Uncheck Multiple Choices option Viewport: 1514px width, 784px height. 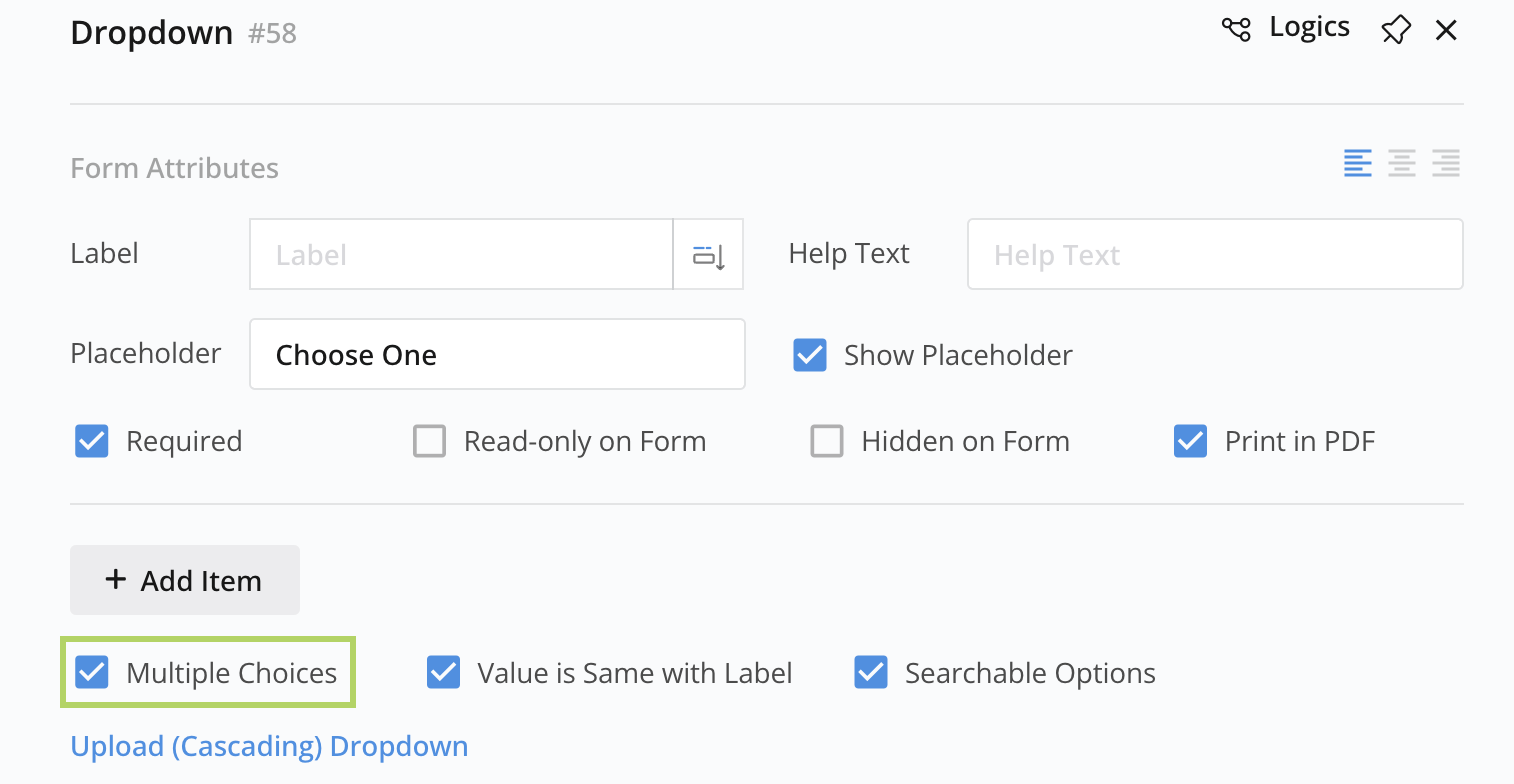[92, 673]
